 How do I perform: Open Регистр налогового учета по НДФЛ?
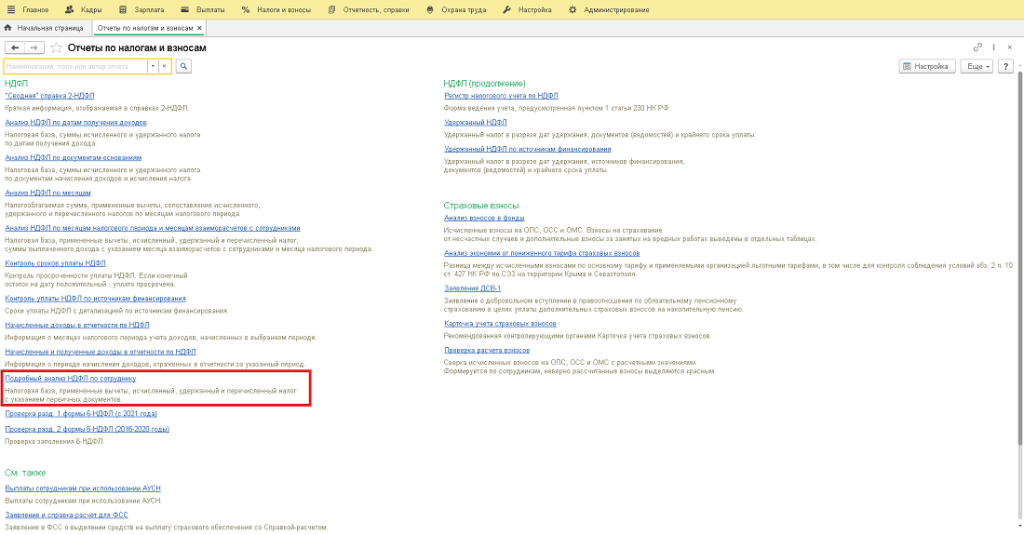tap(498, 95)
